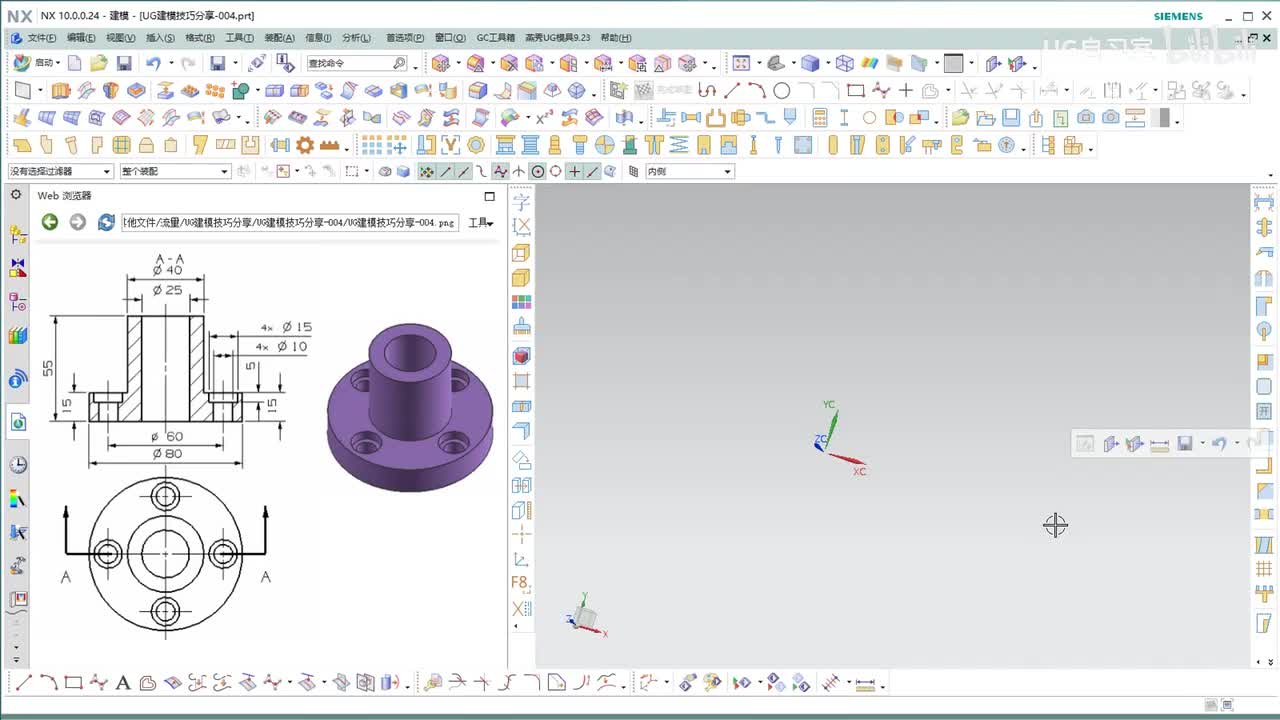Click the Web browser address field
Viewport: 1280px width, 720px height.
290,222
